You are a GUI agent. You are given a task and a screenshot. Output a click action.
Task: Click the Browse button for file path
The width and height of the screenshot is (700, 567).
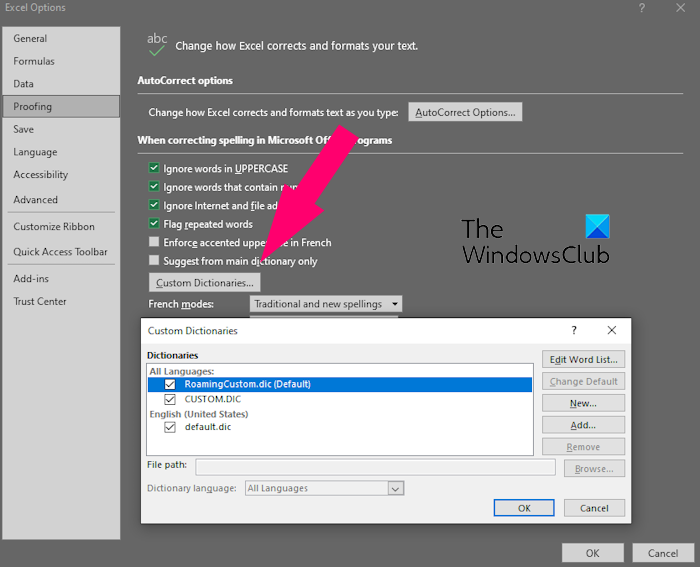coord(594,469)
